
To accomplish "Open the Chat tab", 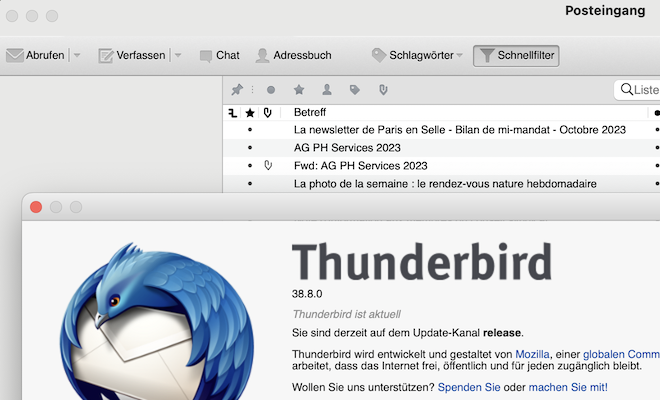I will pos(219,56).
